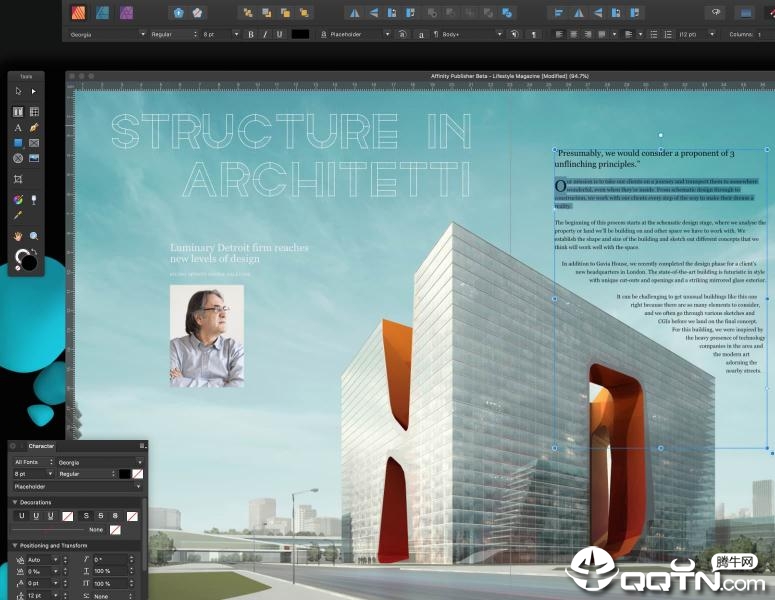This screenshot has width=775, height=600.
Task: Collapse the Positioning and Transform section
Action: point(15,546)
